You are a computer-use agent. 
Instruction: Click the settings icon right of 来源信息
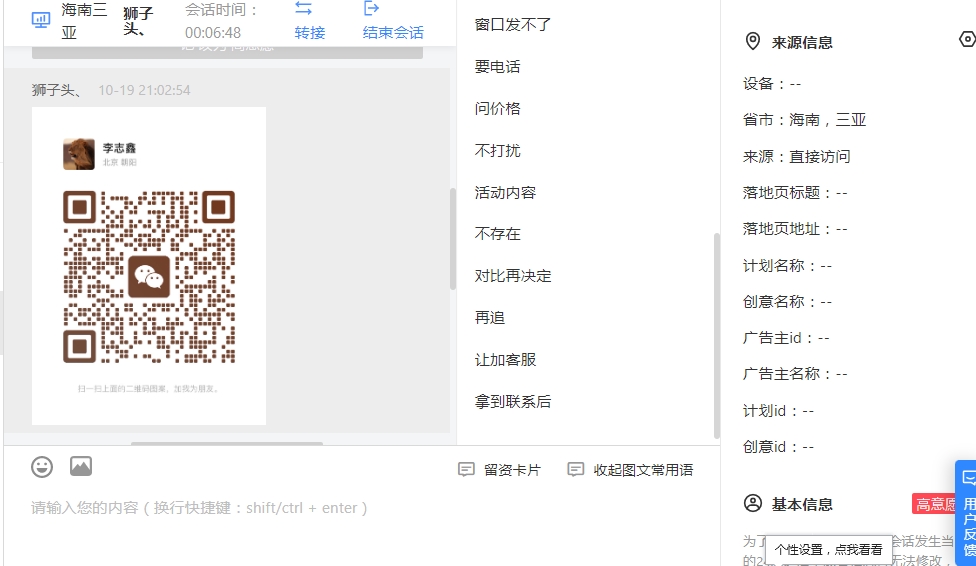(x=967, y=39)
